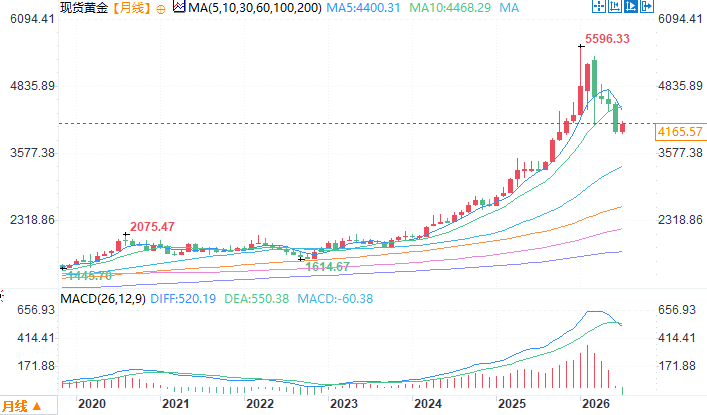Click the MA5:4400.31 legend value
707x415 pixels.
pyautogui.click(x=363, y=8)
